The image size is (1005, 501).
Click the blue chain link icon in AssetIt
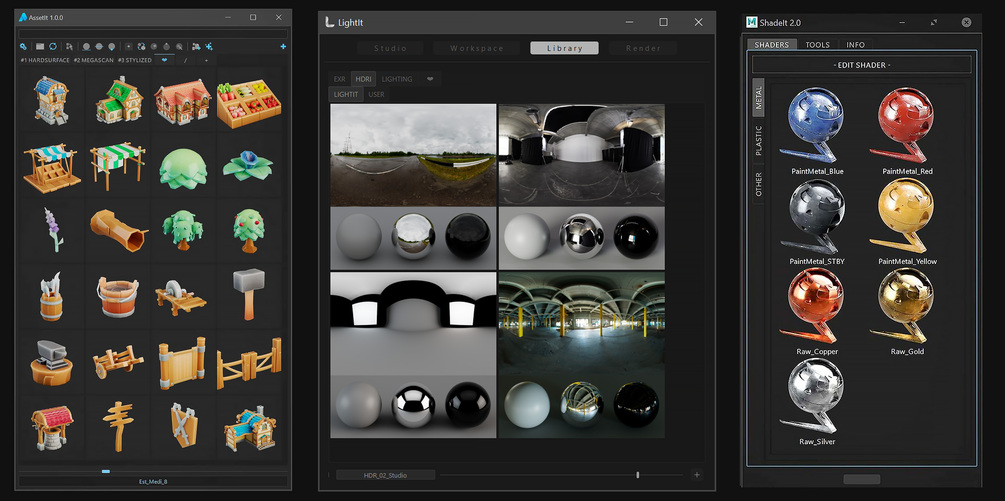tap(23, 47)
